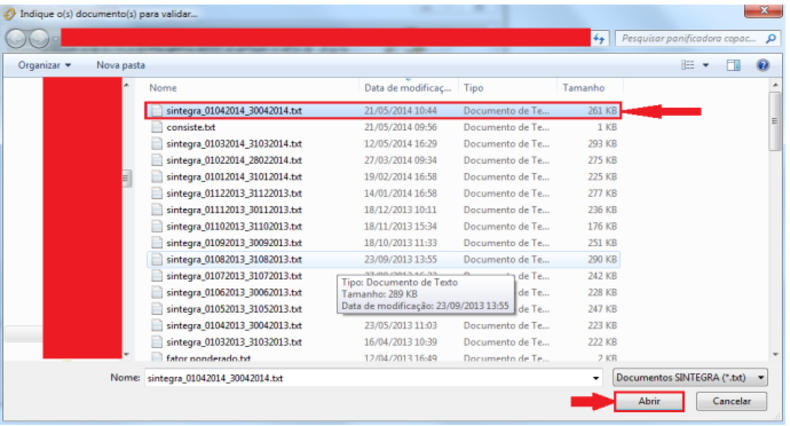790x426 pixels.
Task: Expand the Nome filename history dropdown arrow
Action: [x=596, y=378]
